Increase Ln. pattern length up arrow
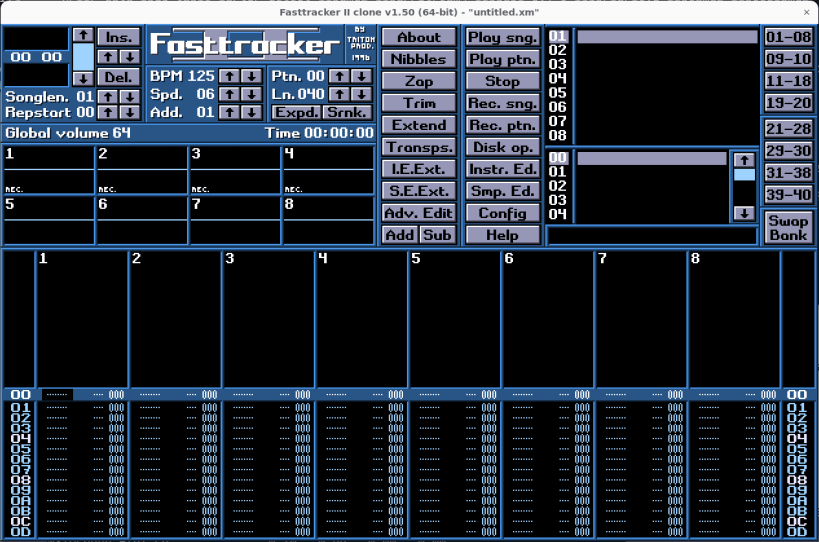The image size is (819, 542). click(x=340, y=95)
